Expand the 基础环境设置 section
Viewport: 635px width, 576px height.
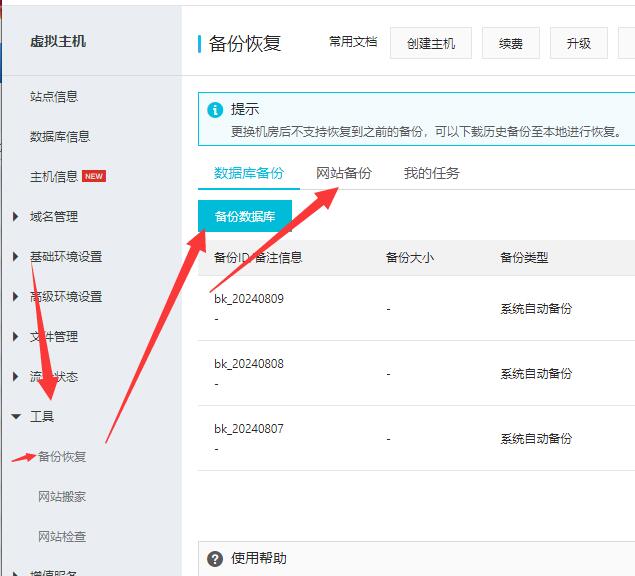(x=65, y=257)
